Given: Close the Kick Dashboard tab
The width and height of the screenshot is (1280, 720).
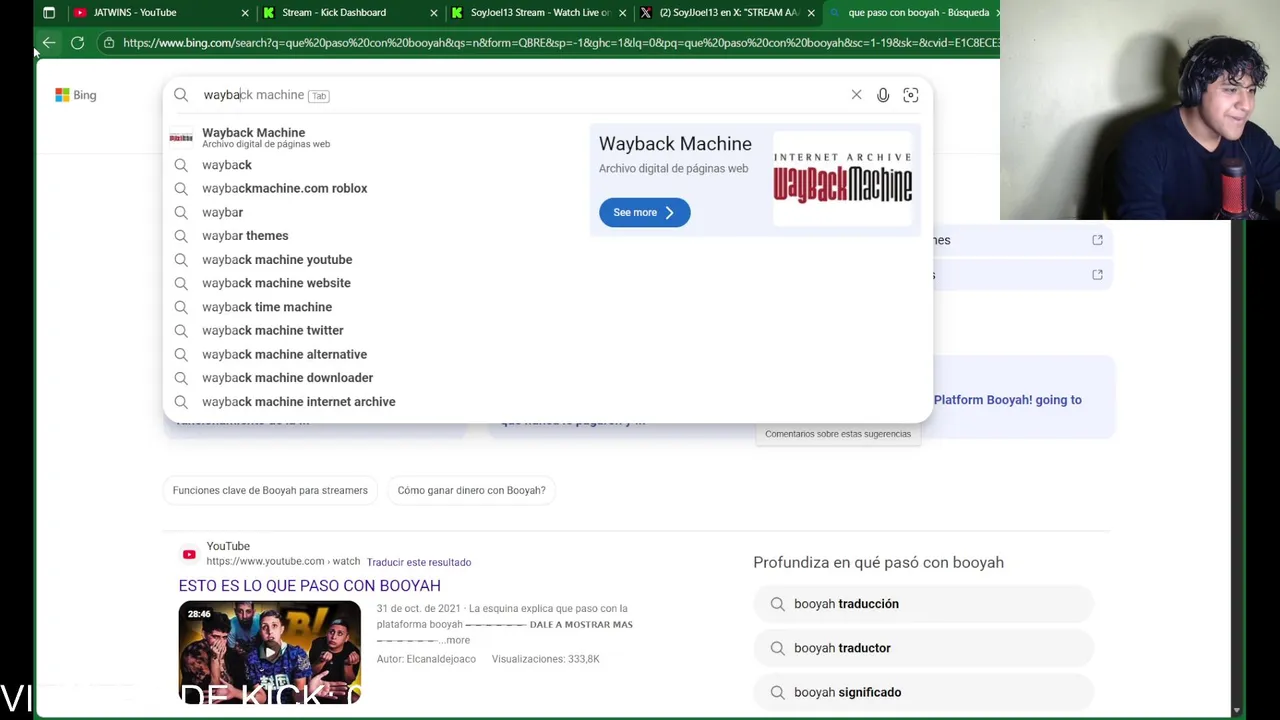Looking at the screenshot, I should [433, 13].
